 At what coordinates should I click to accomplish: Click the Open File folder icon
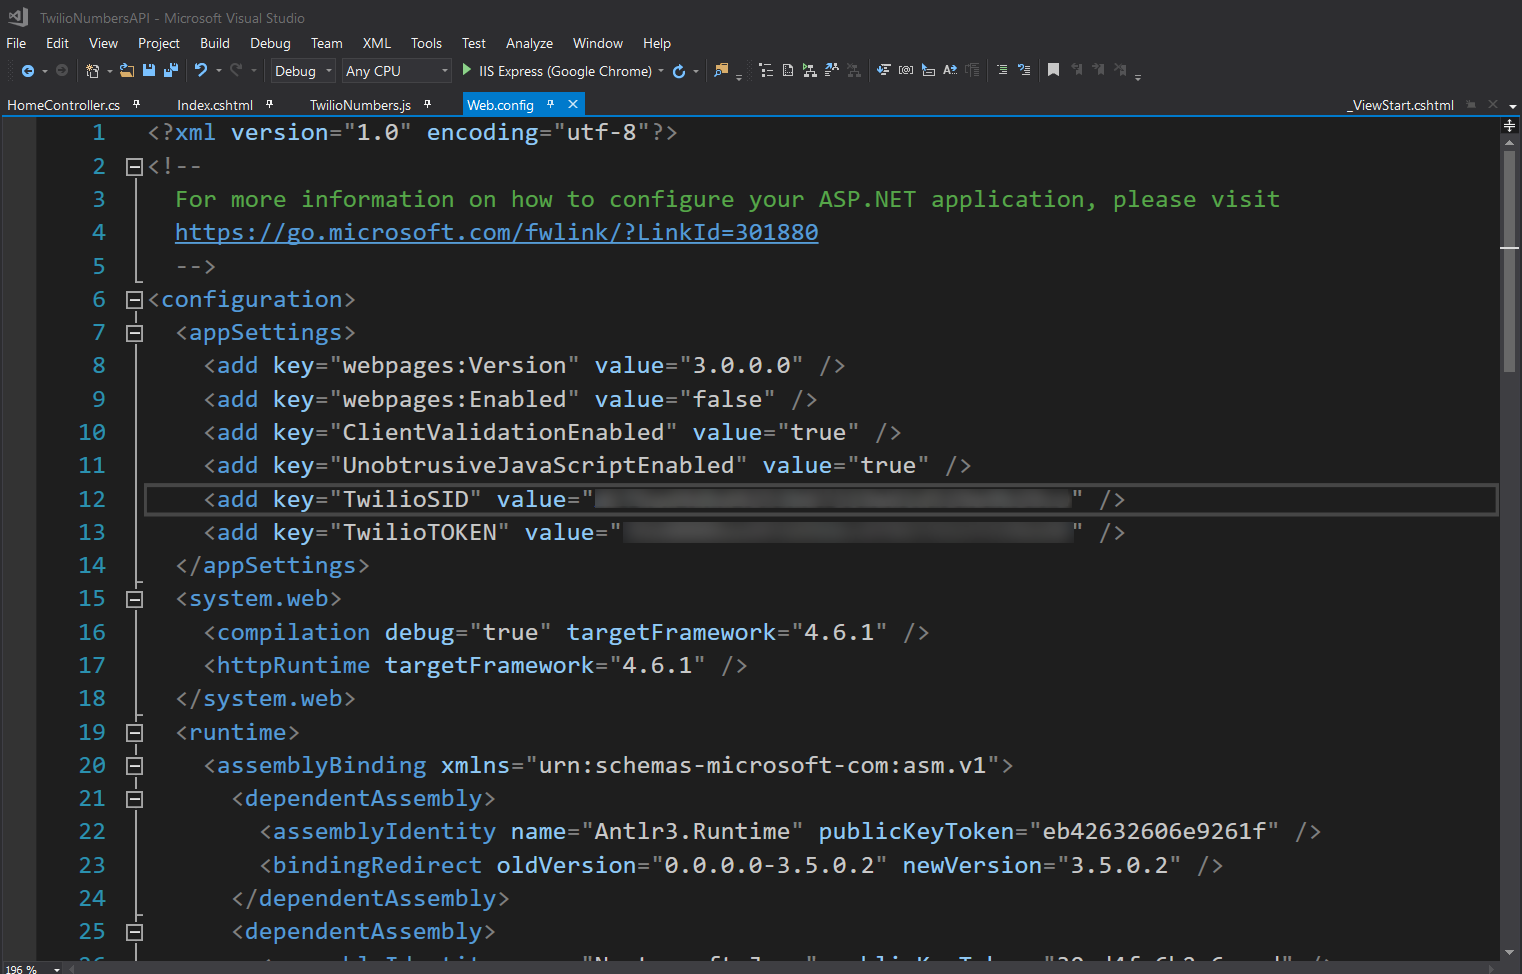[x=127, y=71]
